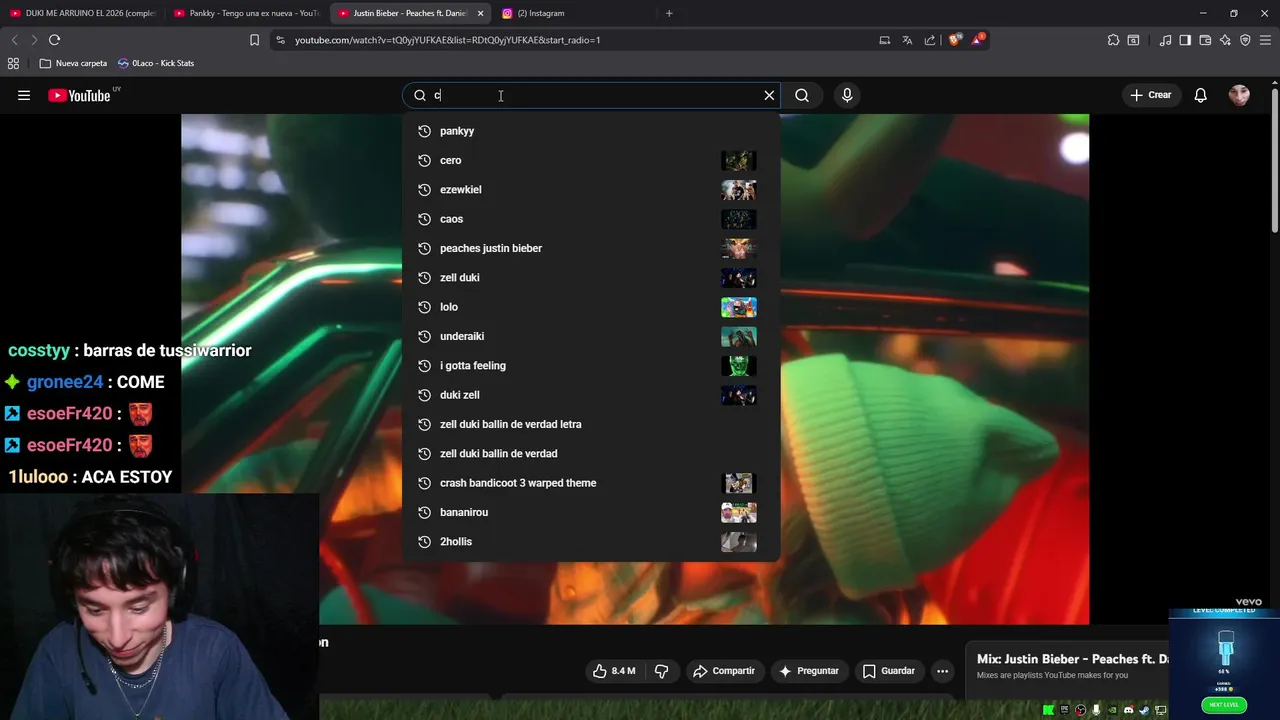The width and height of the screenshot is (1280, 720).
Task: Open Leo AI sparkle icon
Action: tap(1225, 40)
